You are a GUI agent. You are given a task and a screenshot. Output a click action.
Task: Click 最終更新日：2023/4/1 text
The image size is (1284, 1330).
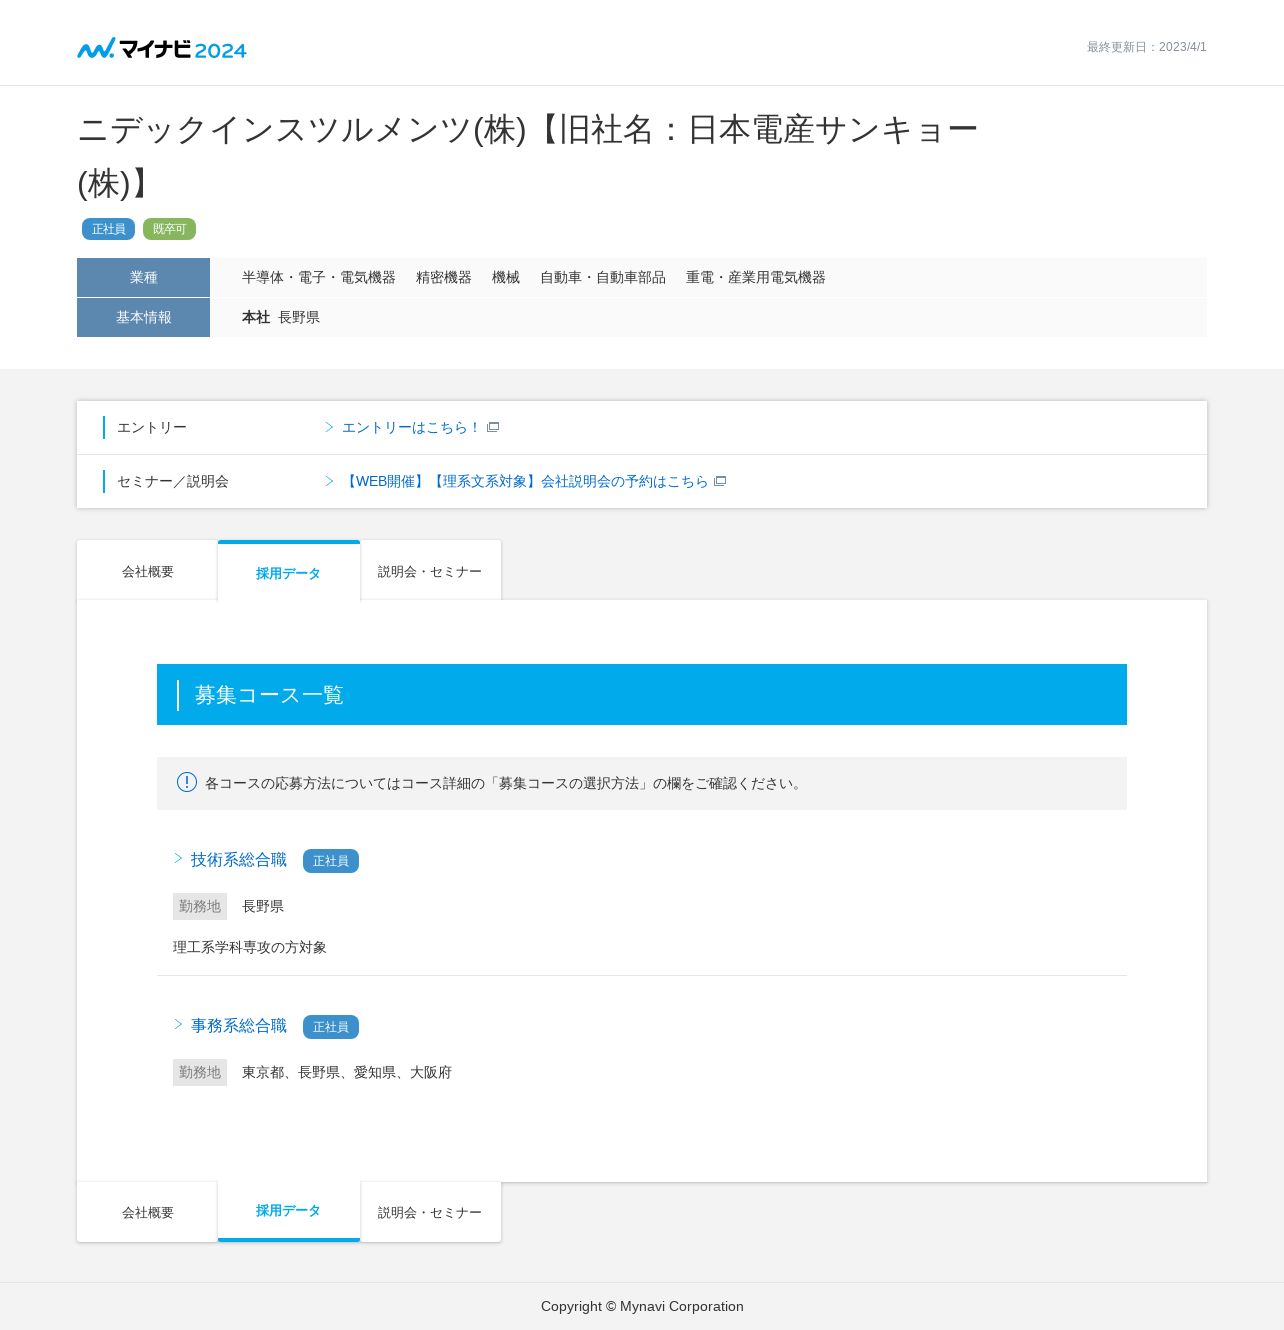coord(1147,47)
